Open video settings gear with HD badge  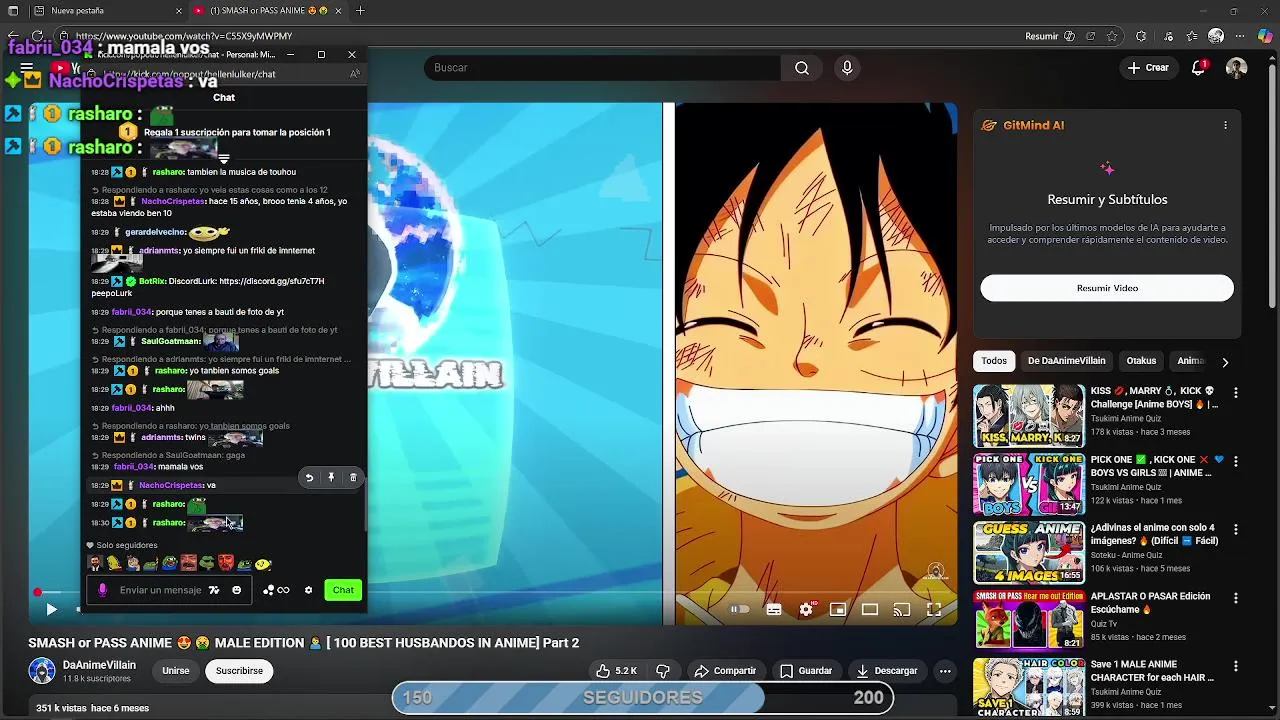pos(807,609)
